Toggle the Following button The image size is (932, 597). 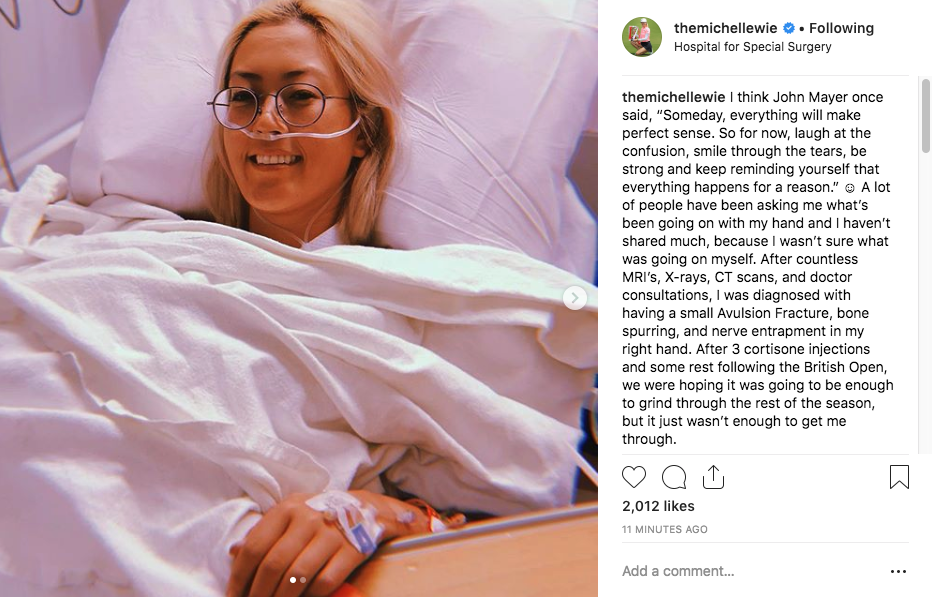[841, 28]
